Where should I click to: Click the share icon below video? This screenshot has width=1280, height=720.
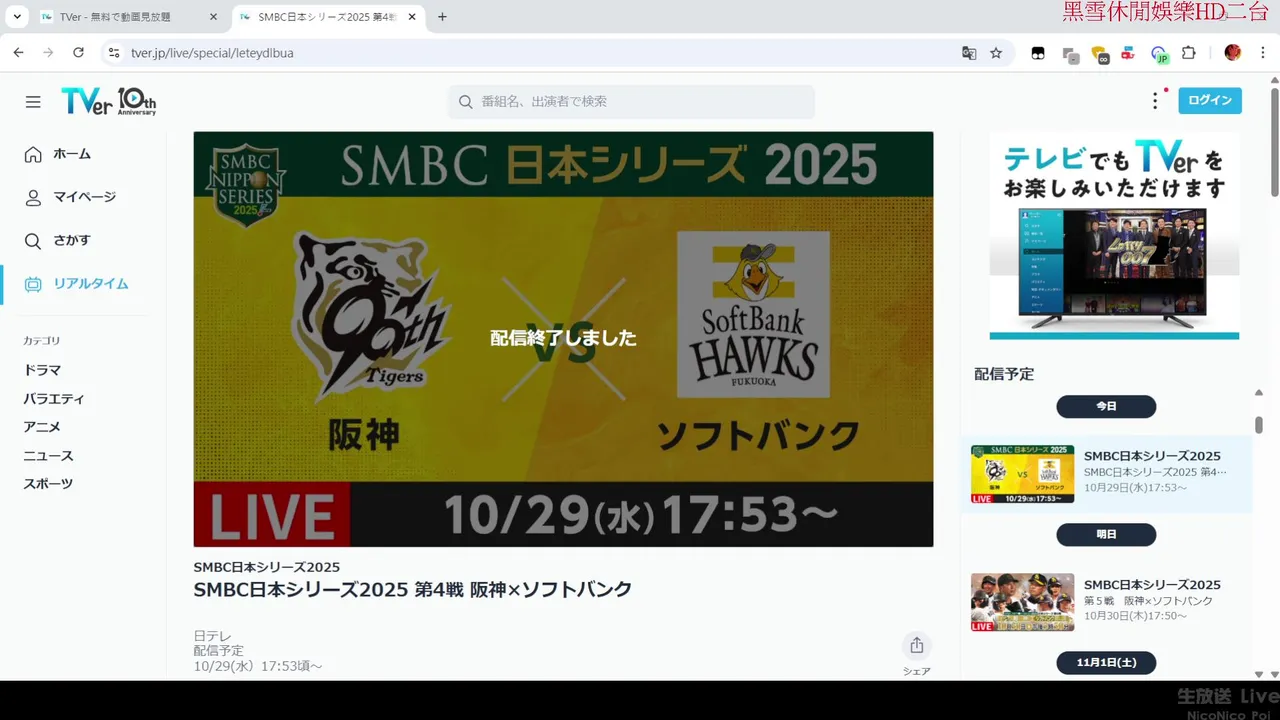point(916,645)
